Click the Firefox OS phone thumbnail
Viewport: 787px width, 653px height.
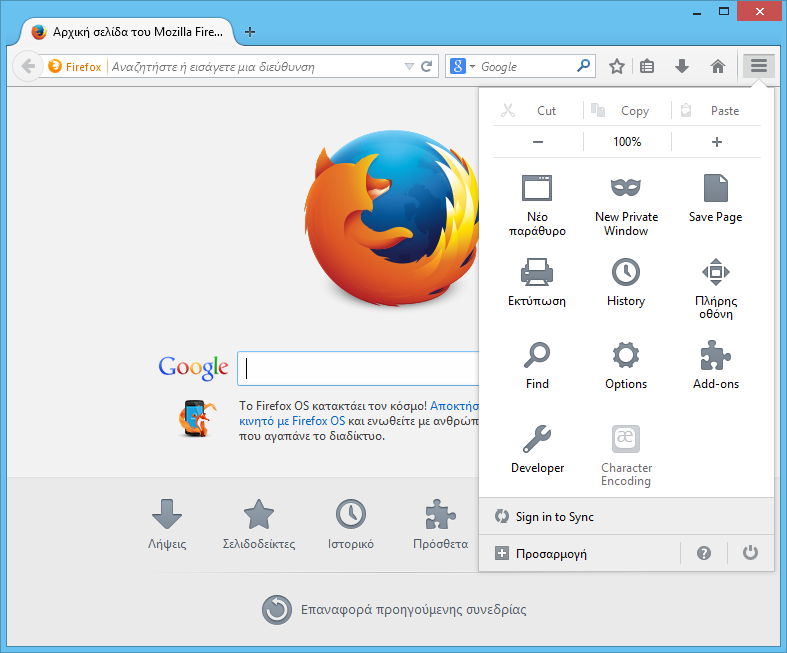click(x=197, y=418)
